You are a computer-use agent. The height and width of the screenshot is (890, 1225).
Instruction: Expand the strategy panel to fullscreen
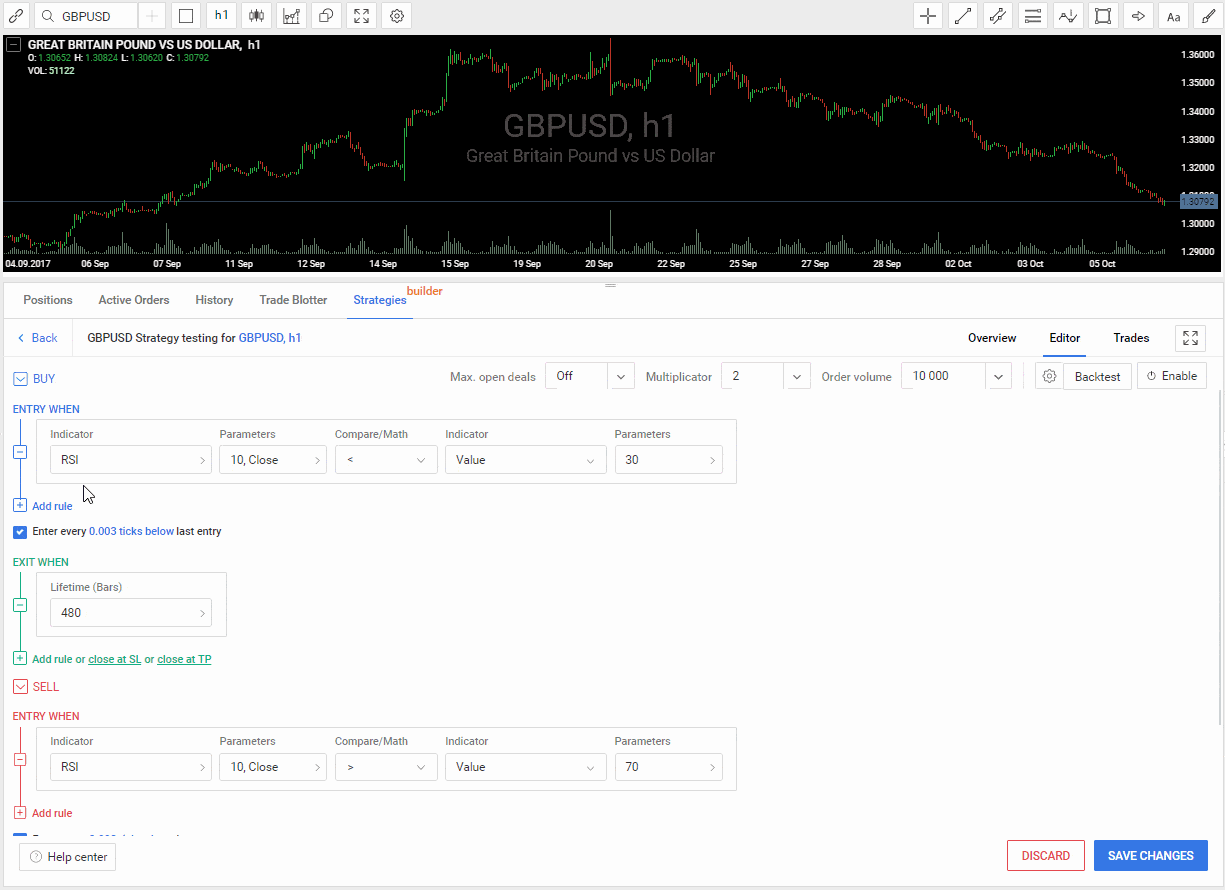[1190, 338]
